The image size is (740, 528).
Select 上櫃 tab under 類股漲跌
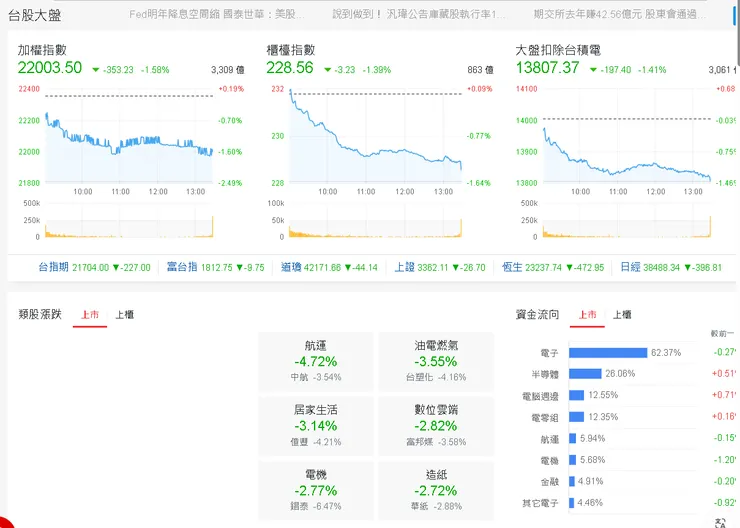tap(125, 315)
